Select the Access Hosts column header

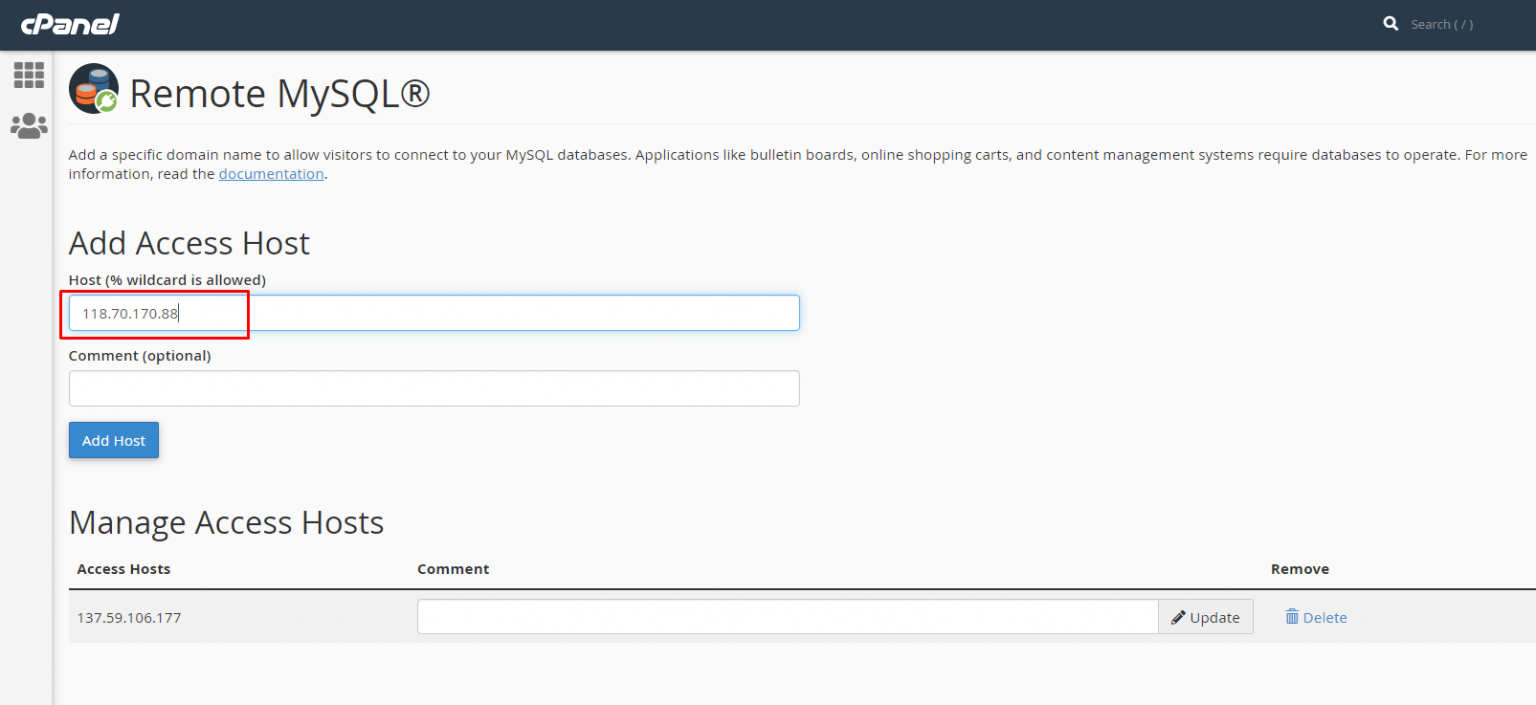click(123, 569)
